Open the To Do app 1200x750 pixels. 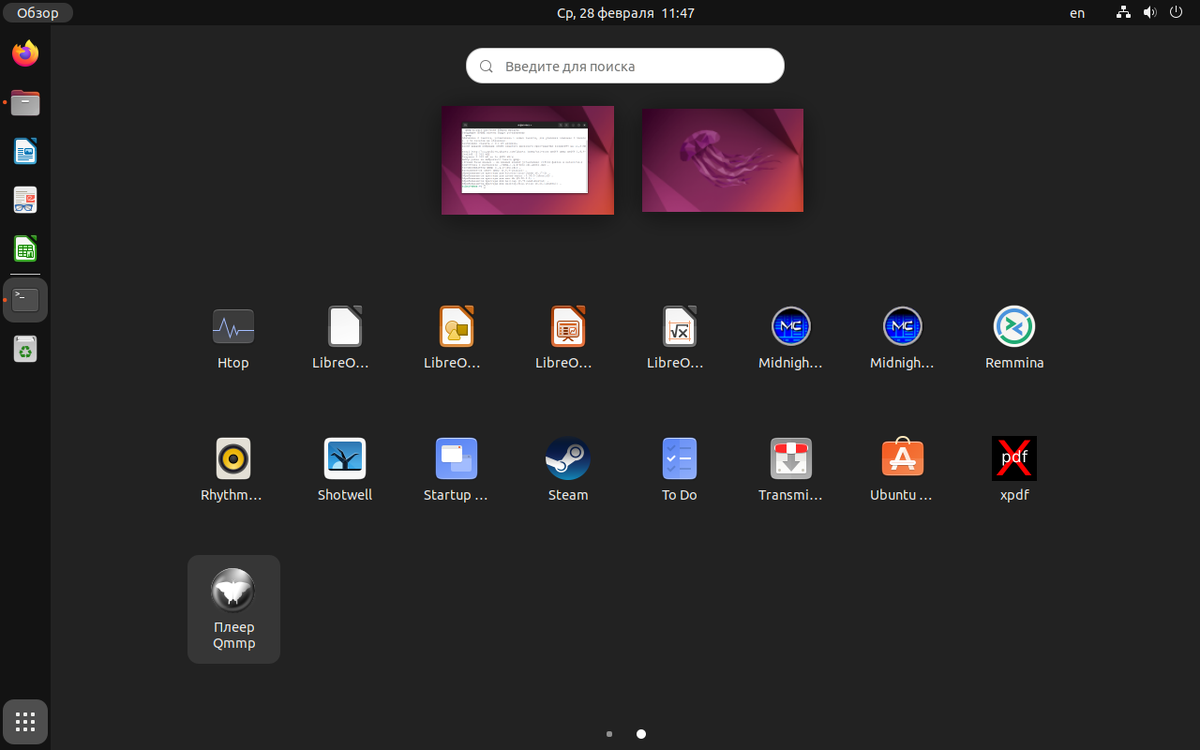679,471
